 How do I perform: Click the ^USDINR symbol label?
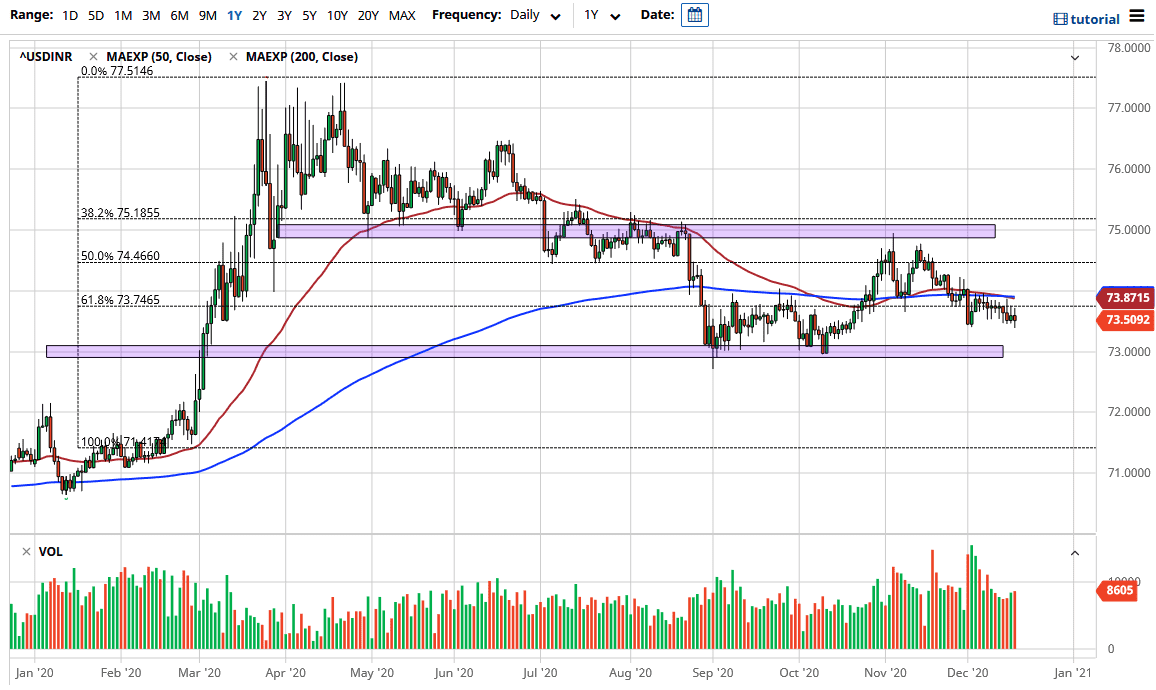(44, 57)
